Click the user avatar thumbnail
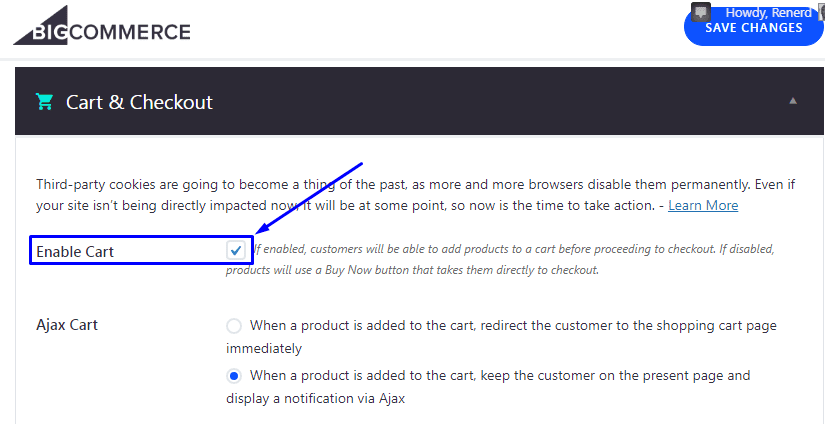The image size is (825, 424). click(x=821, y=12)
